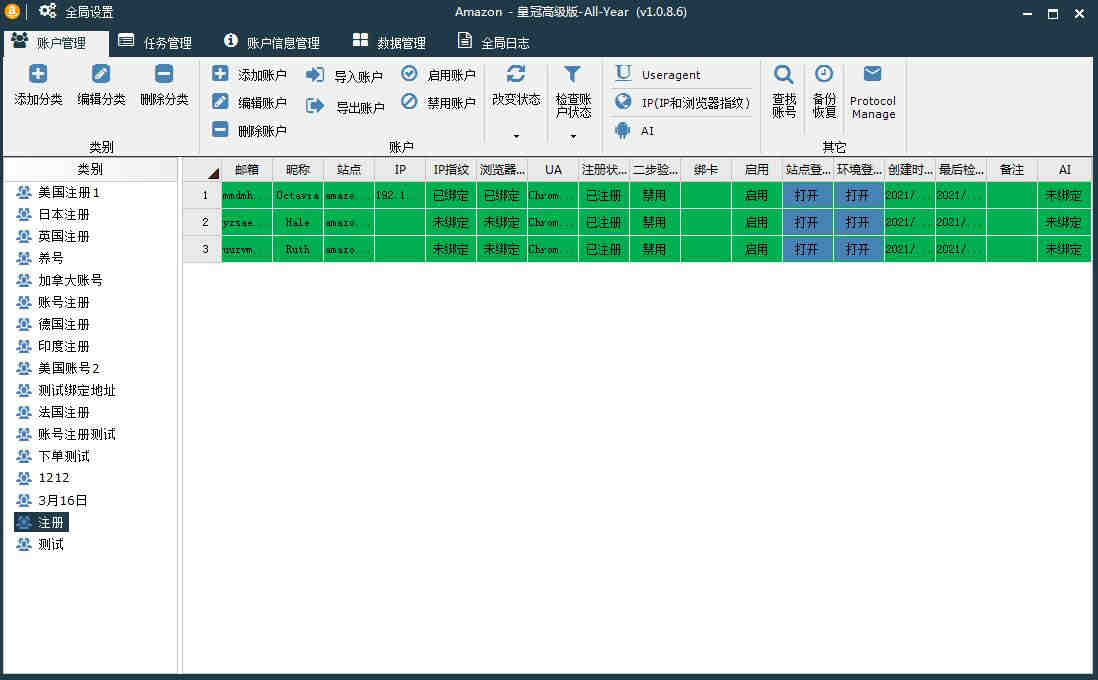This screenshot has width=1098, height=680.
Task: Open the AI android tool
Action: pyautogui.click(x=634, y=130)
